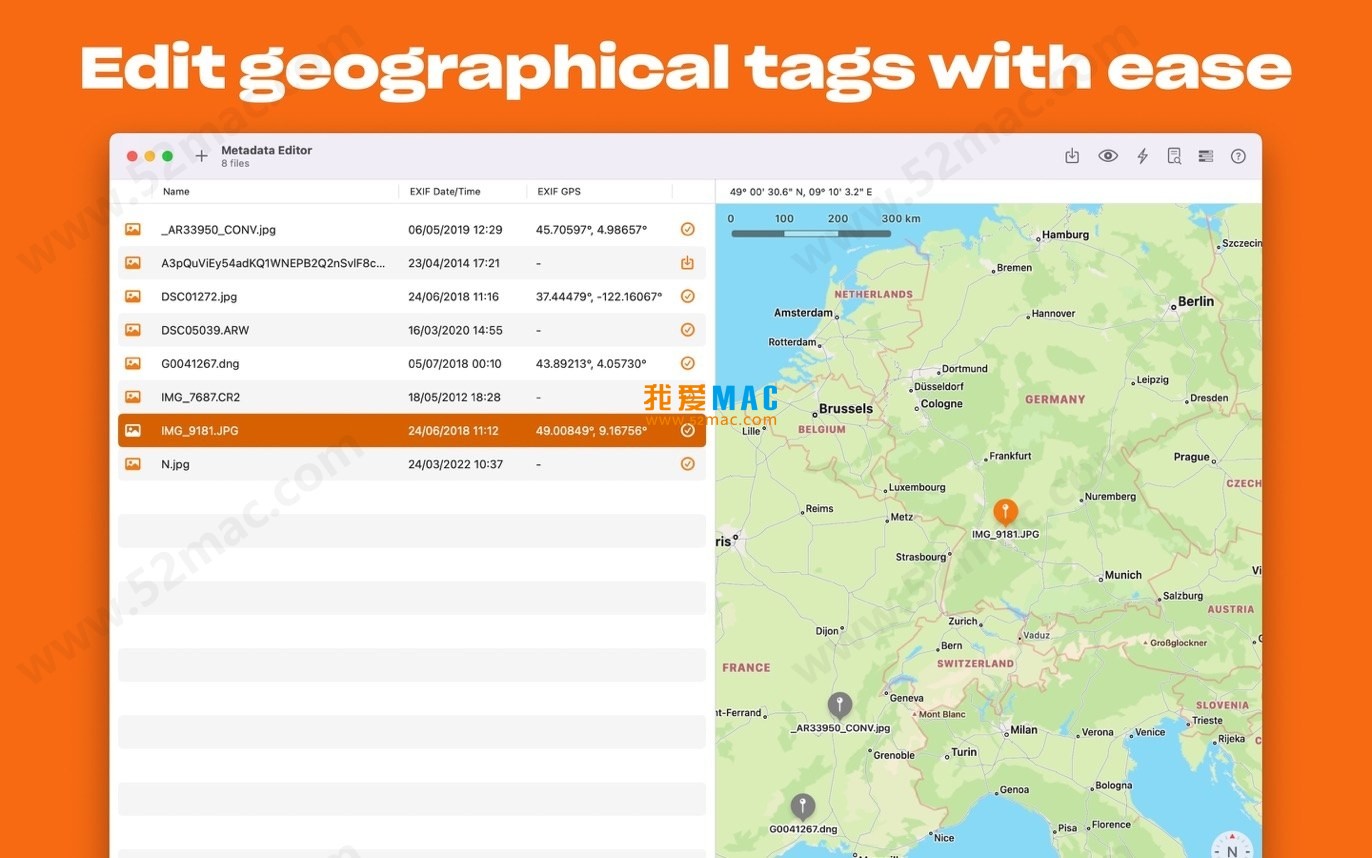Open help with the question mark icon
Image resolution: width=1372 pixels, height=858 pixels.
pyautogui.click(x=1238, y=156)
